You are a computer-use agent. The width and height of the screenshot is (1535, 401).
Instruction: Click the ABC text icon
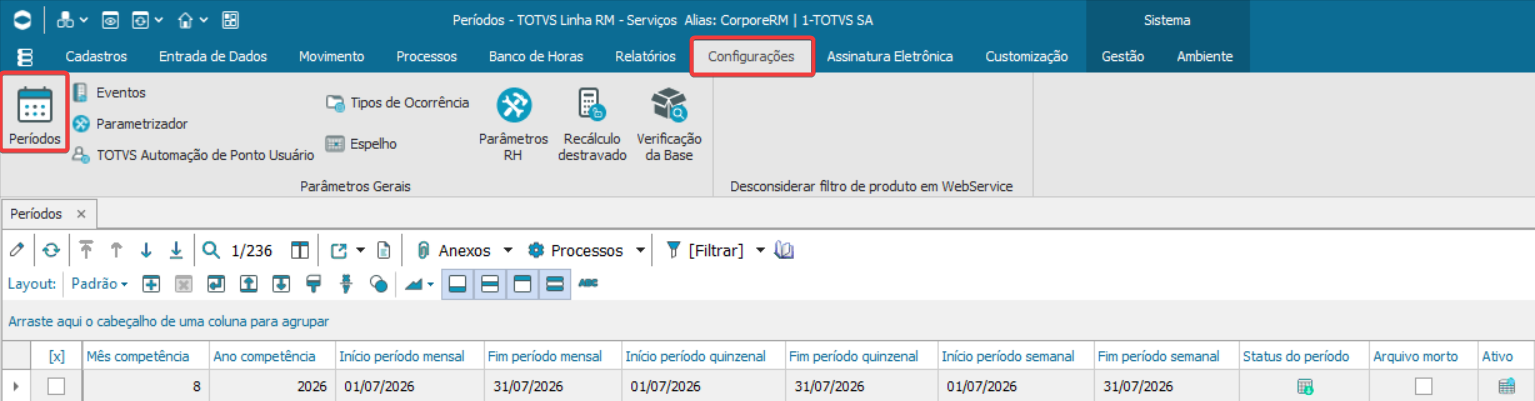tap(589, 284)
